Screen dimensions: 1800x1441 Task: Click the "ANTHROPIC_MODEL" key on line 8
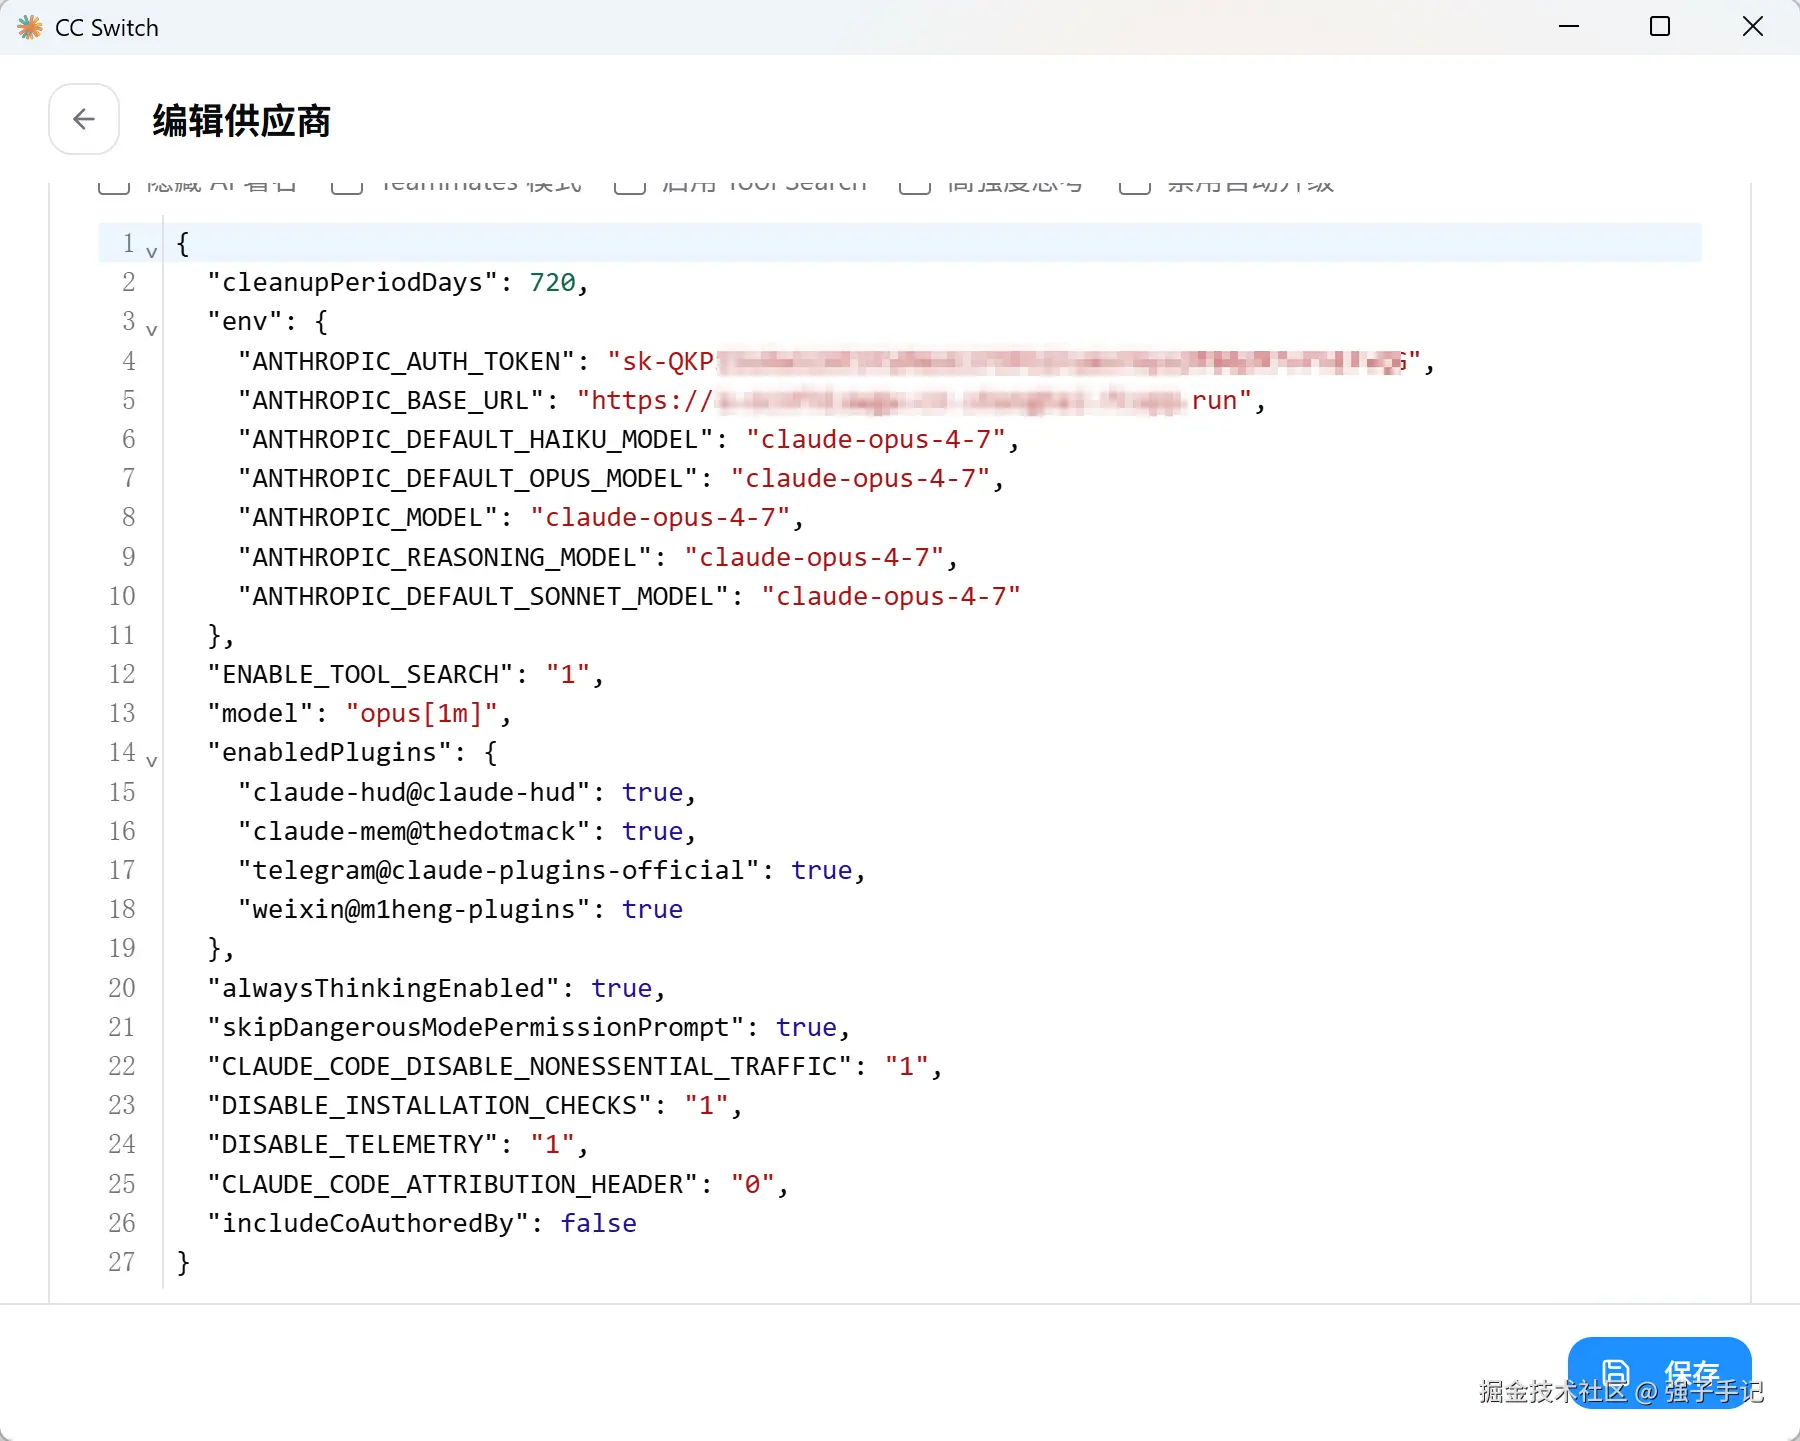click(x=368, y=518)
